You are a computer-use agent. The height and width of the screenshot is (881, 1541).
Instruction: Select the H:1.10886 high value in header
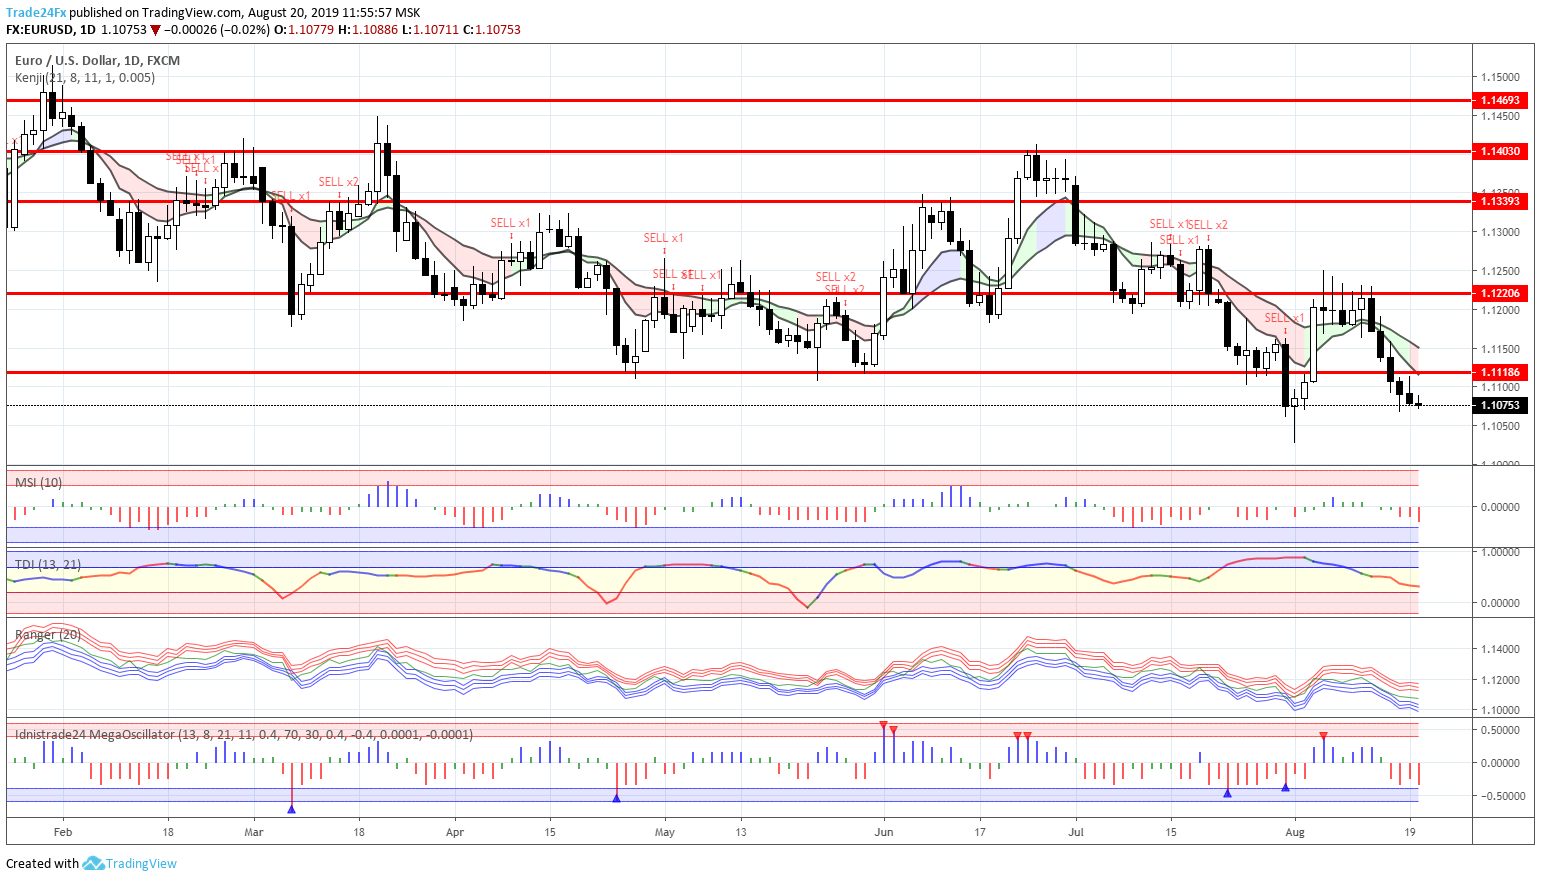point(368,30)
